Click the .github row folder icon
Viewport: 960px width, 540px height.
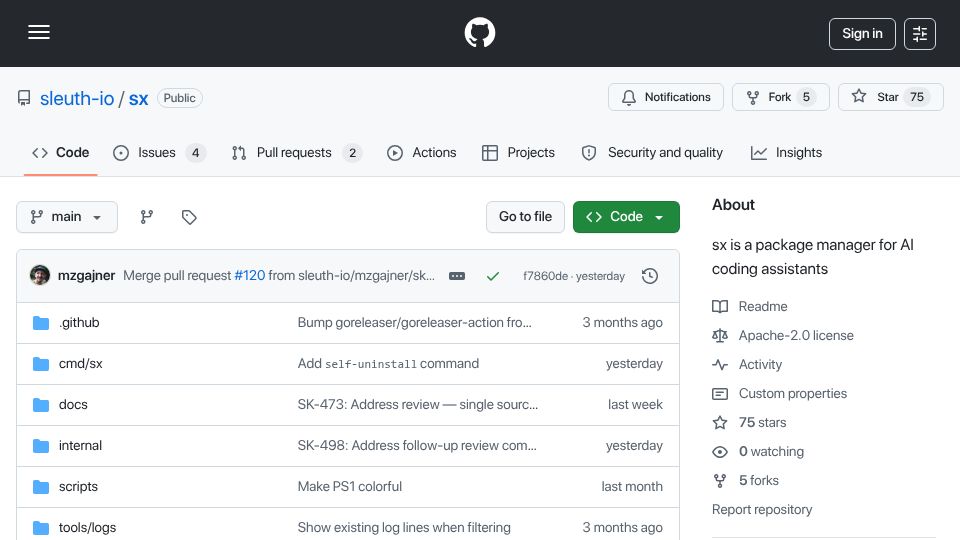point(41,323)
